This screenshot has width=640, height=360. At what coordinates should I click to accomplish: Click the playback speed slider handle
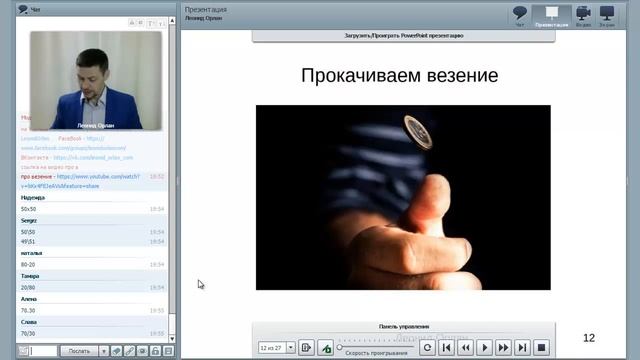(x=340, y=347)
